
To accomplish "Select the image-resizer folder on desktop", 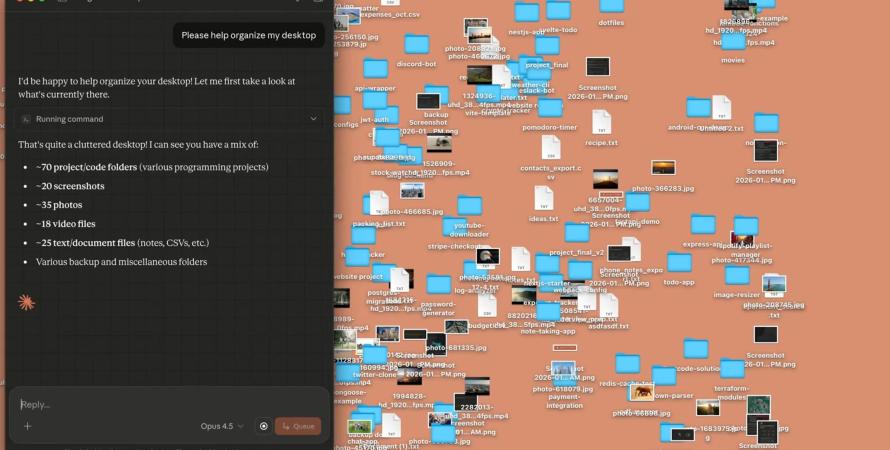I will point(737,276).
